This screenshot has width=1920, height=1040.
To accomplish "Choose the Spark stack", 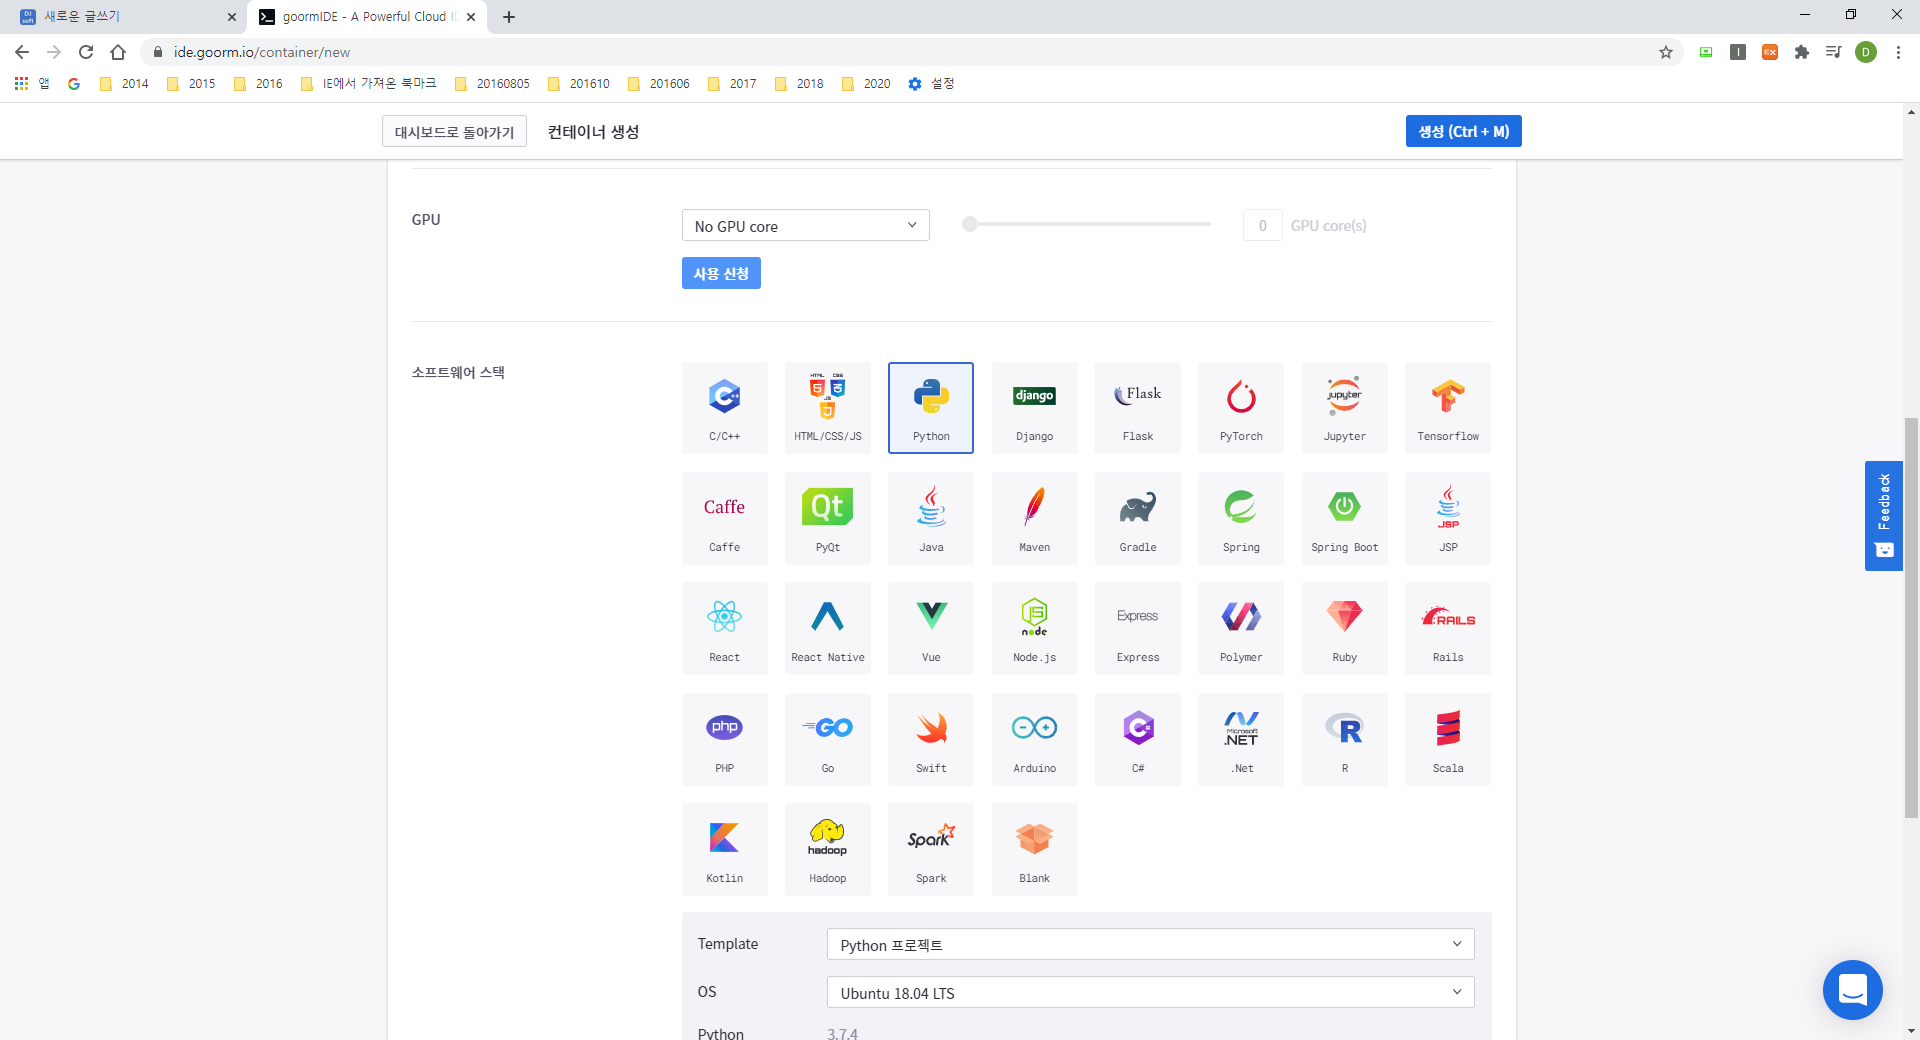I will [931, 849].
